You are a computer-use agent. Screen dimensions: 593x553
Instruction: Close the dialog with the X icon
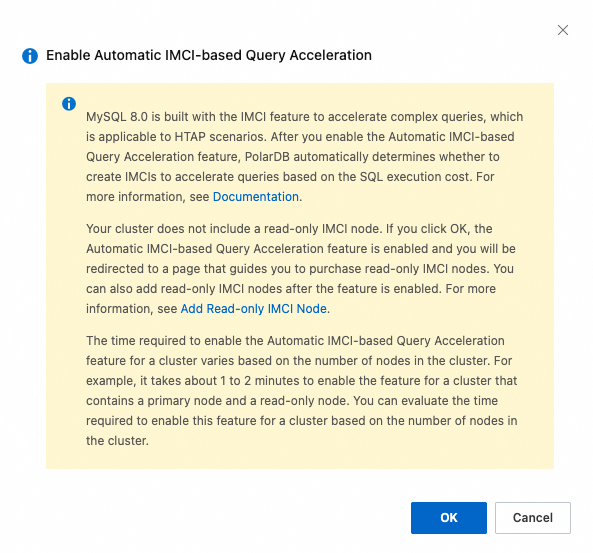[x=563, y=30]
